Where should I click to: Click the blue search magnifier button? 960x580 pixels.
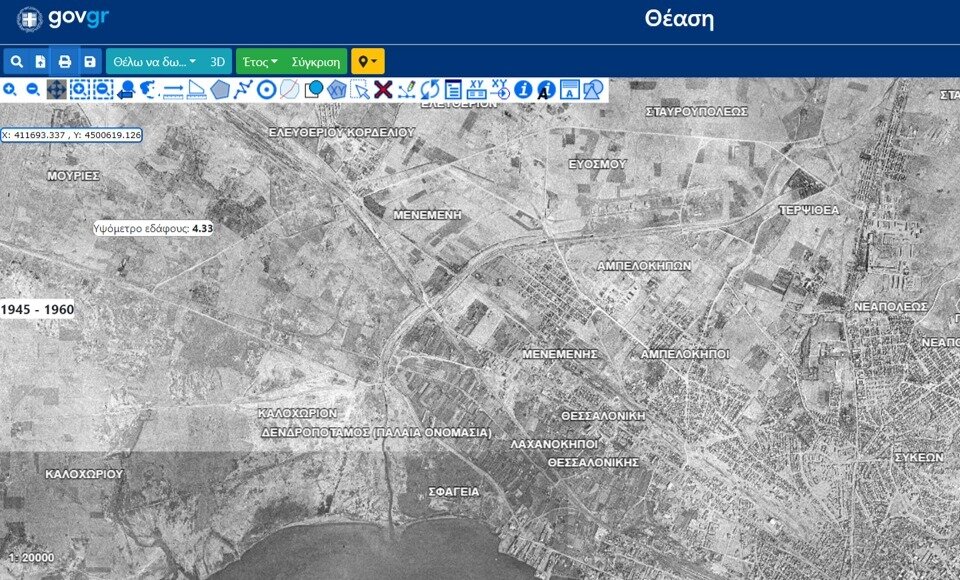coord(17,62)
